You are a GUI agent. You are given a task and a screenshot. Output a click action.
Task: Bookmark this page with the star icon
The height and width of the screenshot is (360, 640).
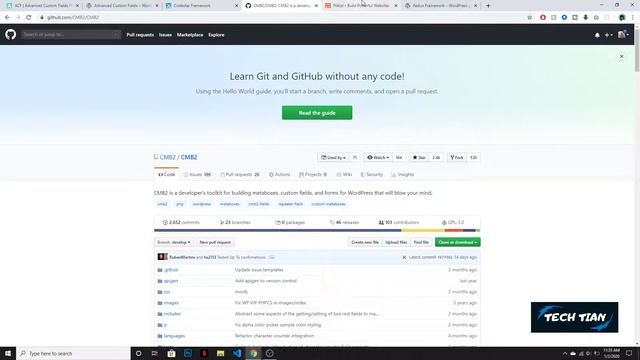(x=529, y=18)
